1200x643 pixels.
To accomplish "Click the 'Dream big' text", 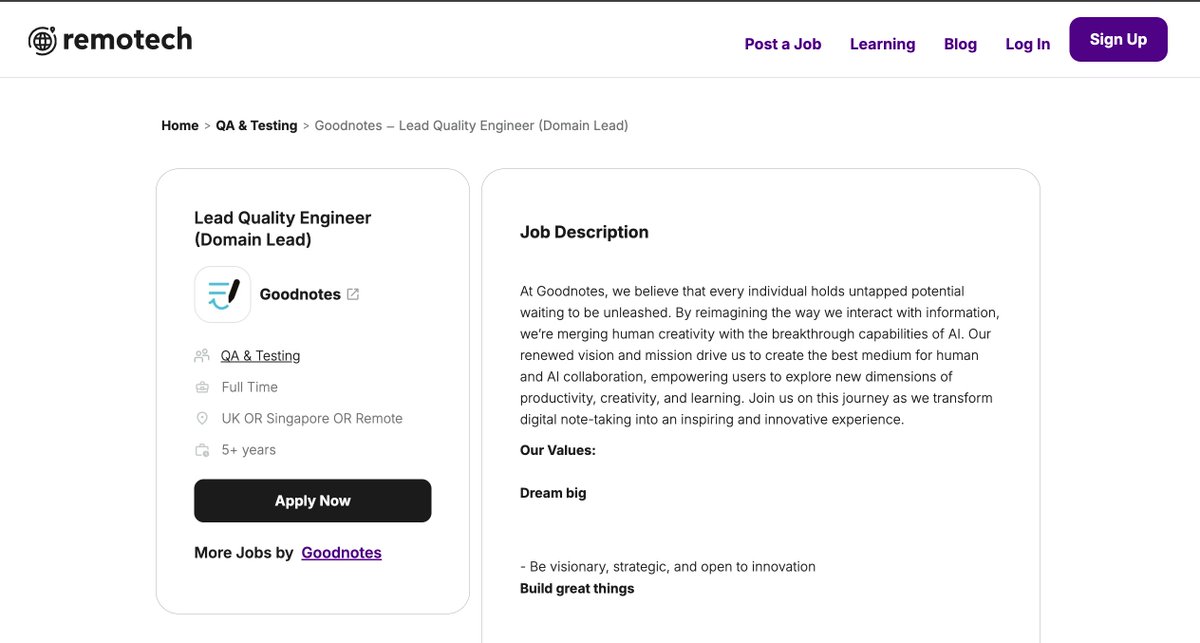I will [x=553, y=493].
